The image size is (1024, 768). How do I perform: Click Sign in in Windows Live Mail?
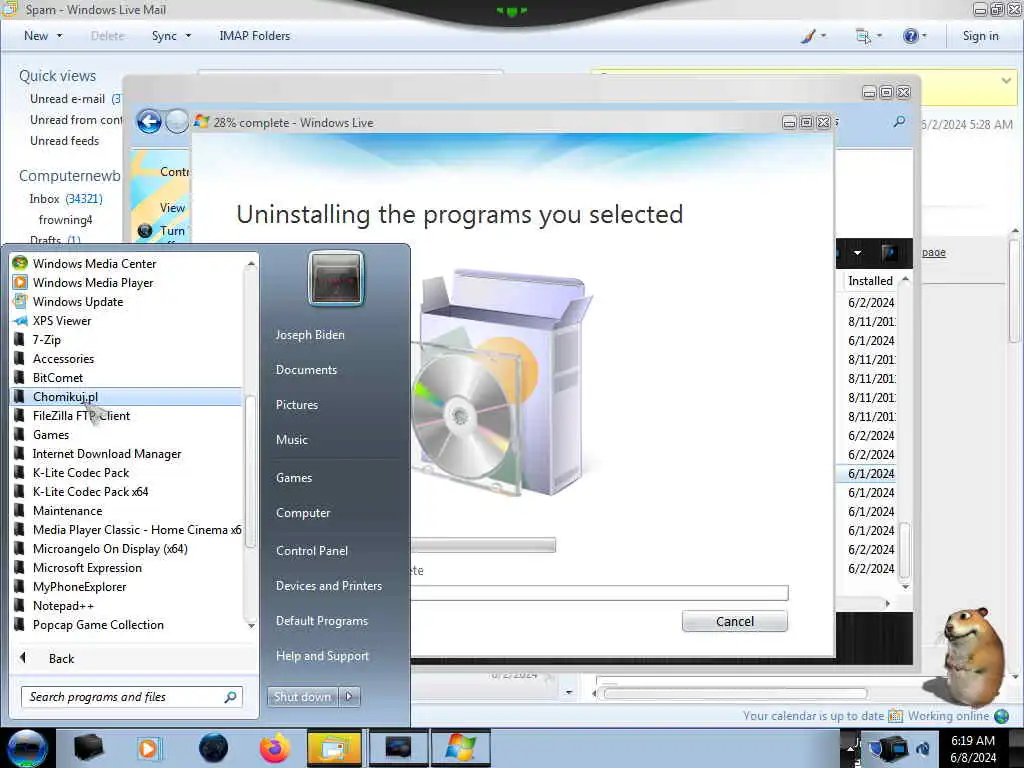click(x=980, y=36)
